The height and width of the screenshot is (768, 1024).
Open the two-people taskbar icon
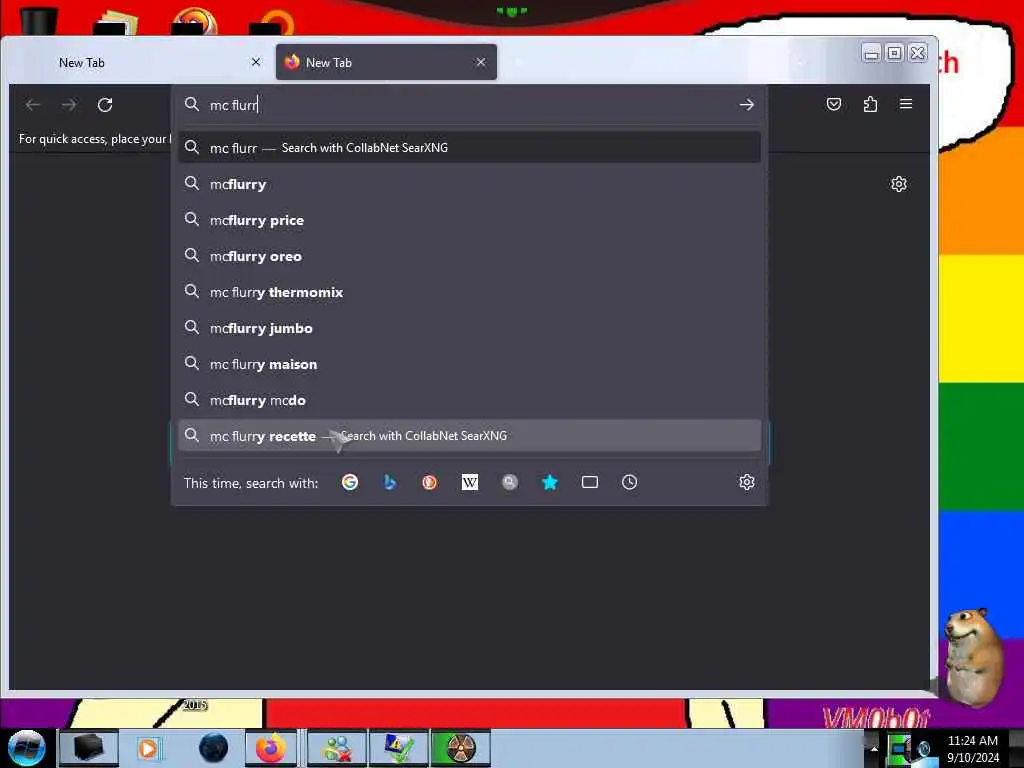(337, 748)
